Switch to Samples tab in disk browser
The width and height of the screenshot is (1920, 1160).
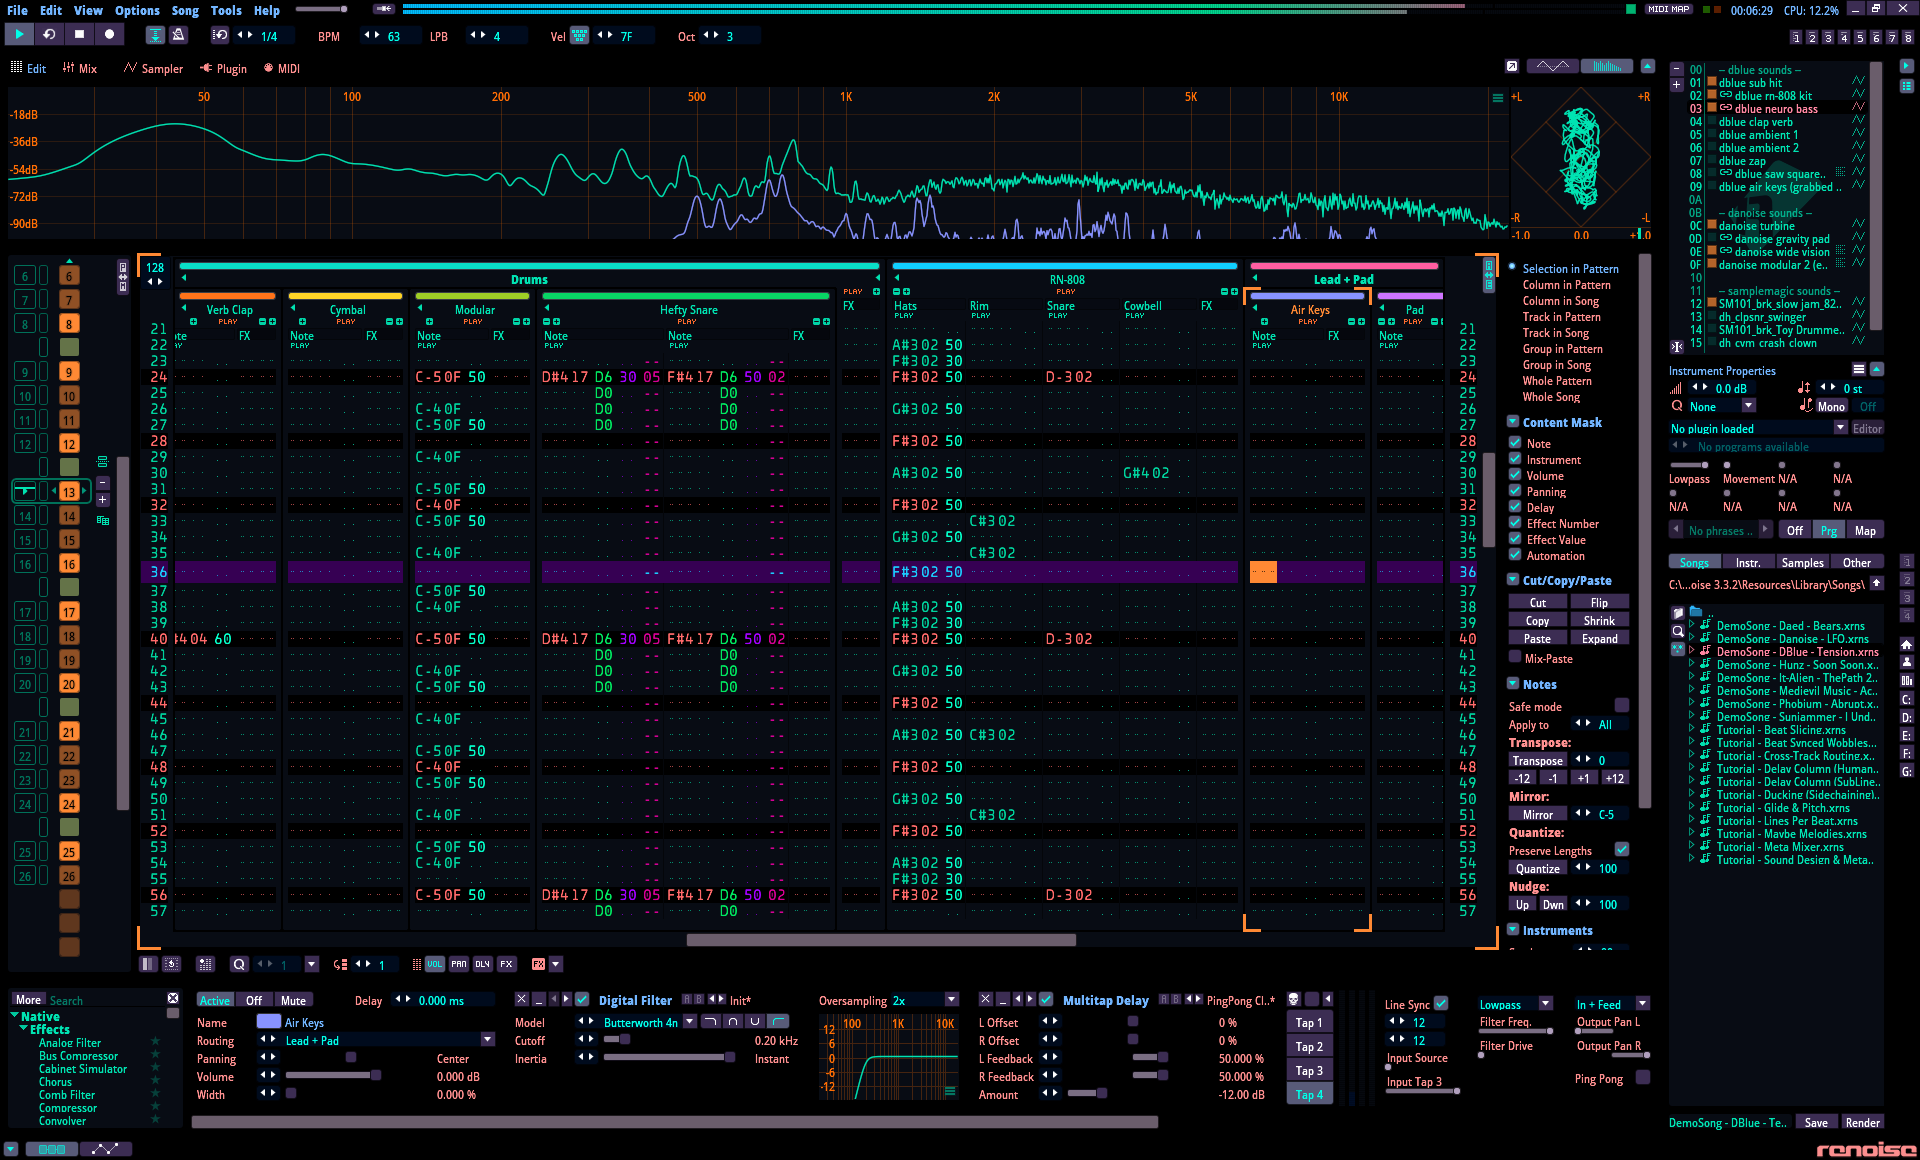click(x=1802, y=562)
